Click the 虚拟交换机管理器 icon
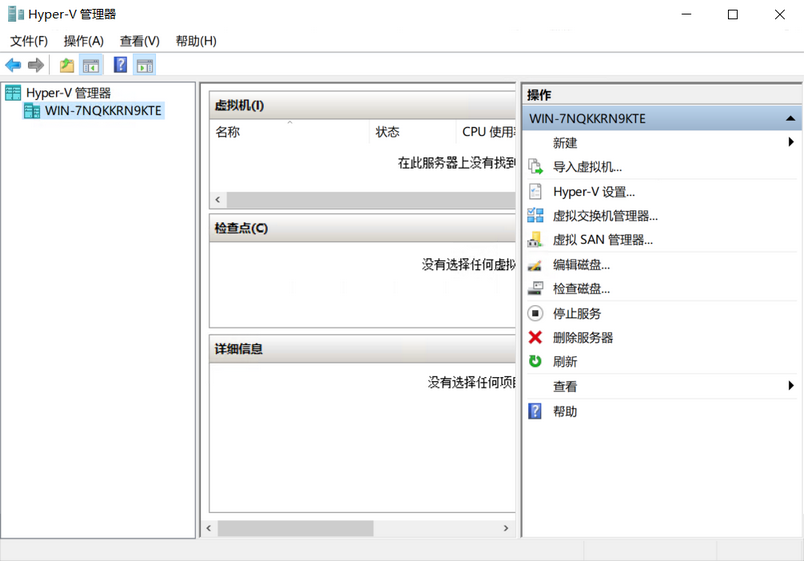Screen dimensions: 804x561 click(535, 215)
